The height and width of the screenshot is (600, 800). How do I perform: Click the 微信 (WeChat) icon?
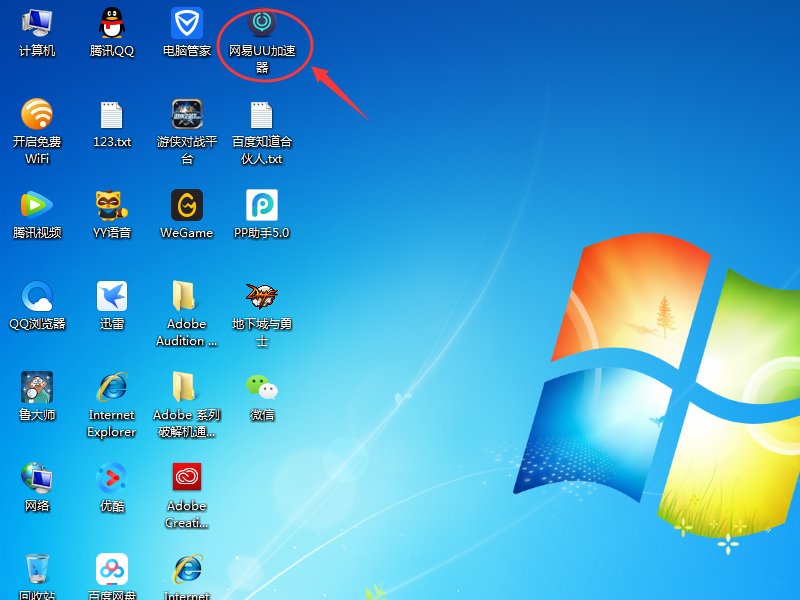pyautogui.click(x=262, y=388)
